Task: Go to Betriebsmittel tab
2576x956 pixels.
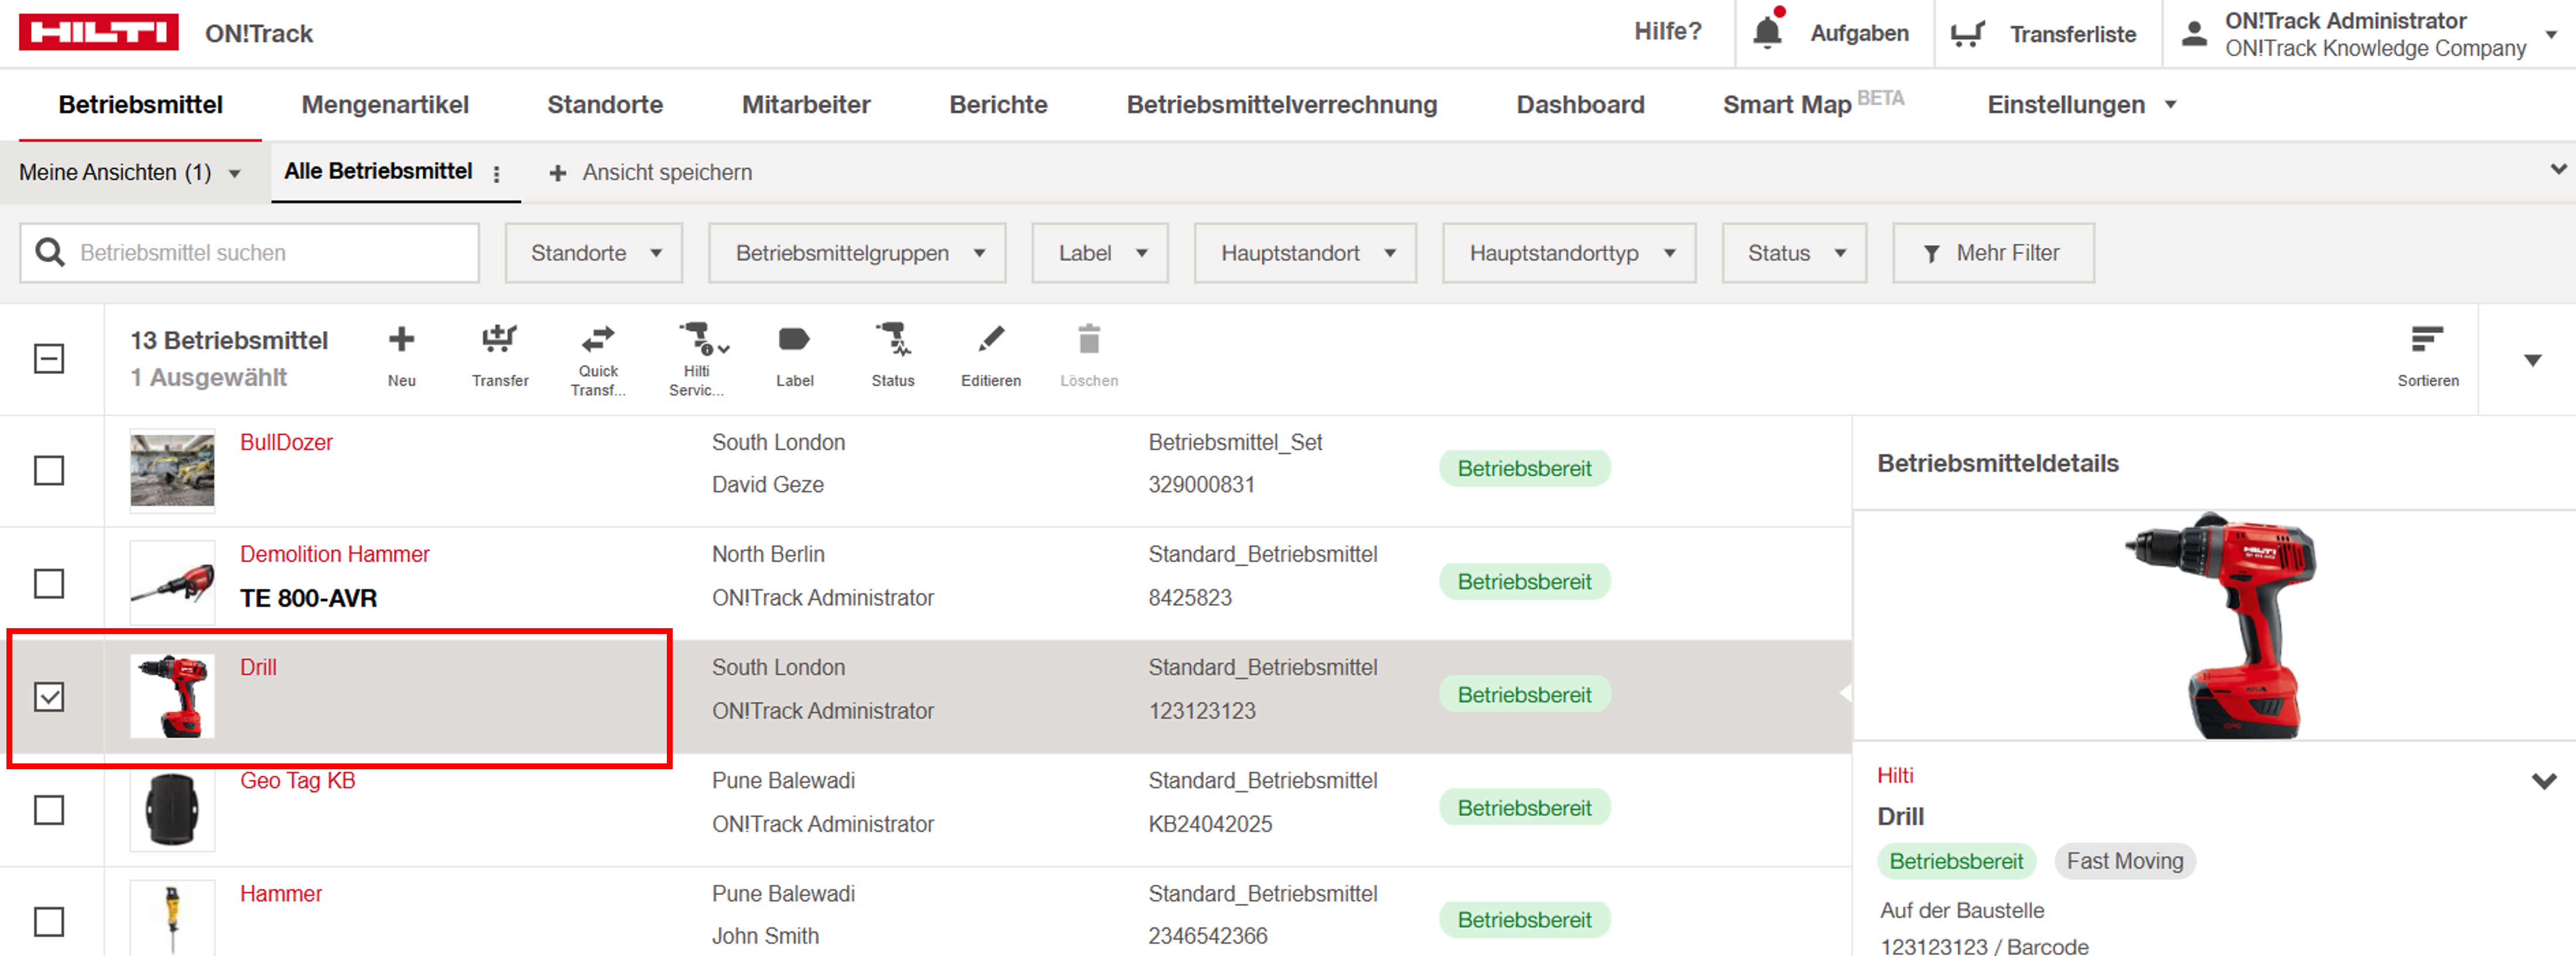Action: [x=140, y=104]
